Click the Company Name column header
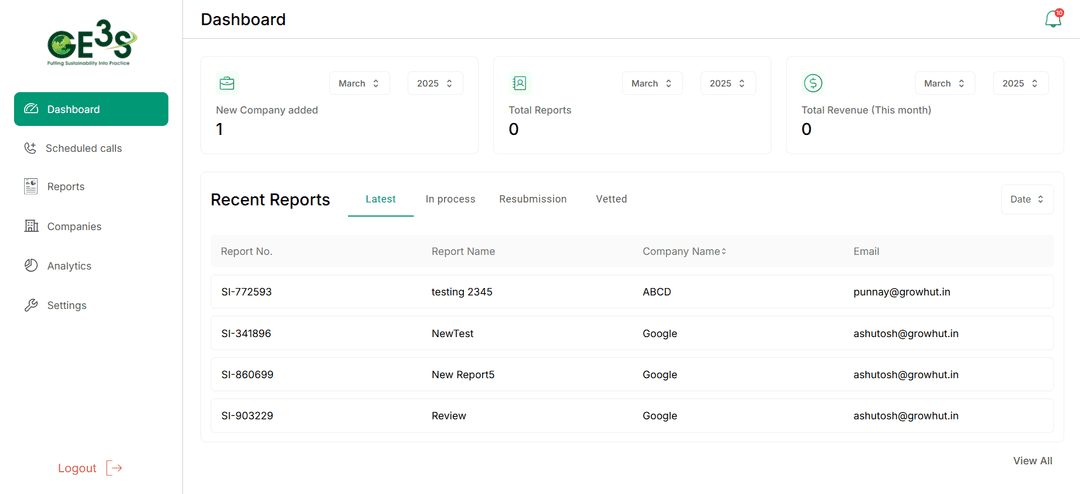1080x494 pixels. pyautogui.click(x=681, y=251)
